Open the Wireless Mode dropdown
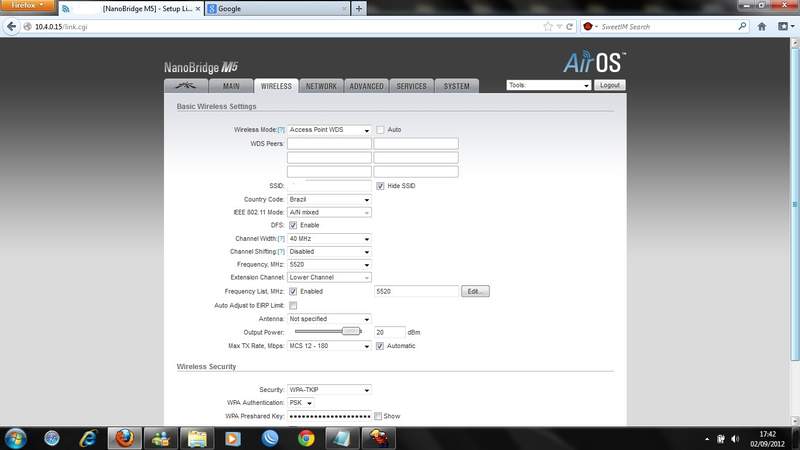Viewport: 800px width, 450px height. (x=329, y=130)
